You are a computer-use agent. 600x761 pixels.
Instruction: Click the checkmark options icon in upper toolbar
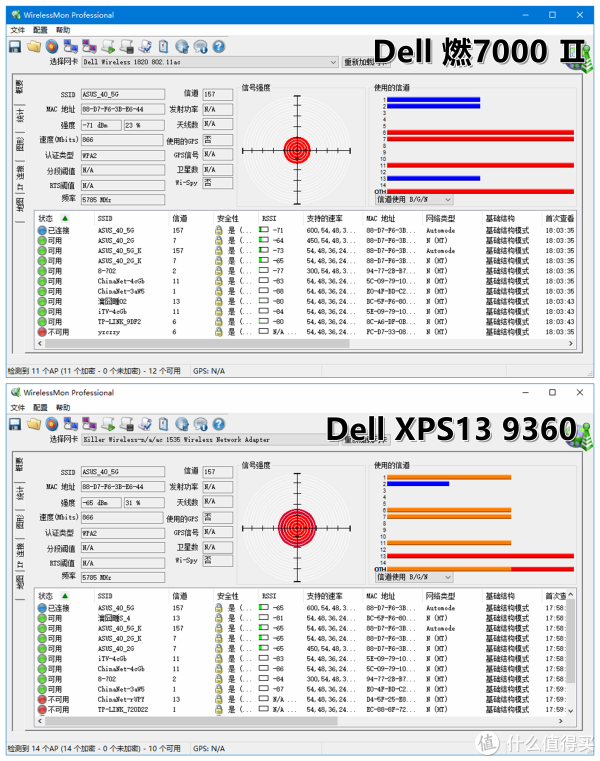[145, 47]
